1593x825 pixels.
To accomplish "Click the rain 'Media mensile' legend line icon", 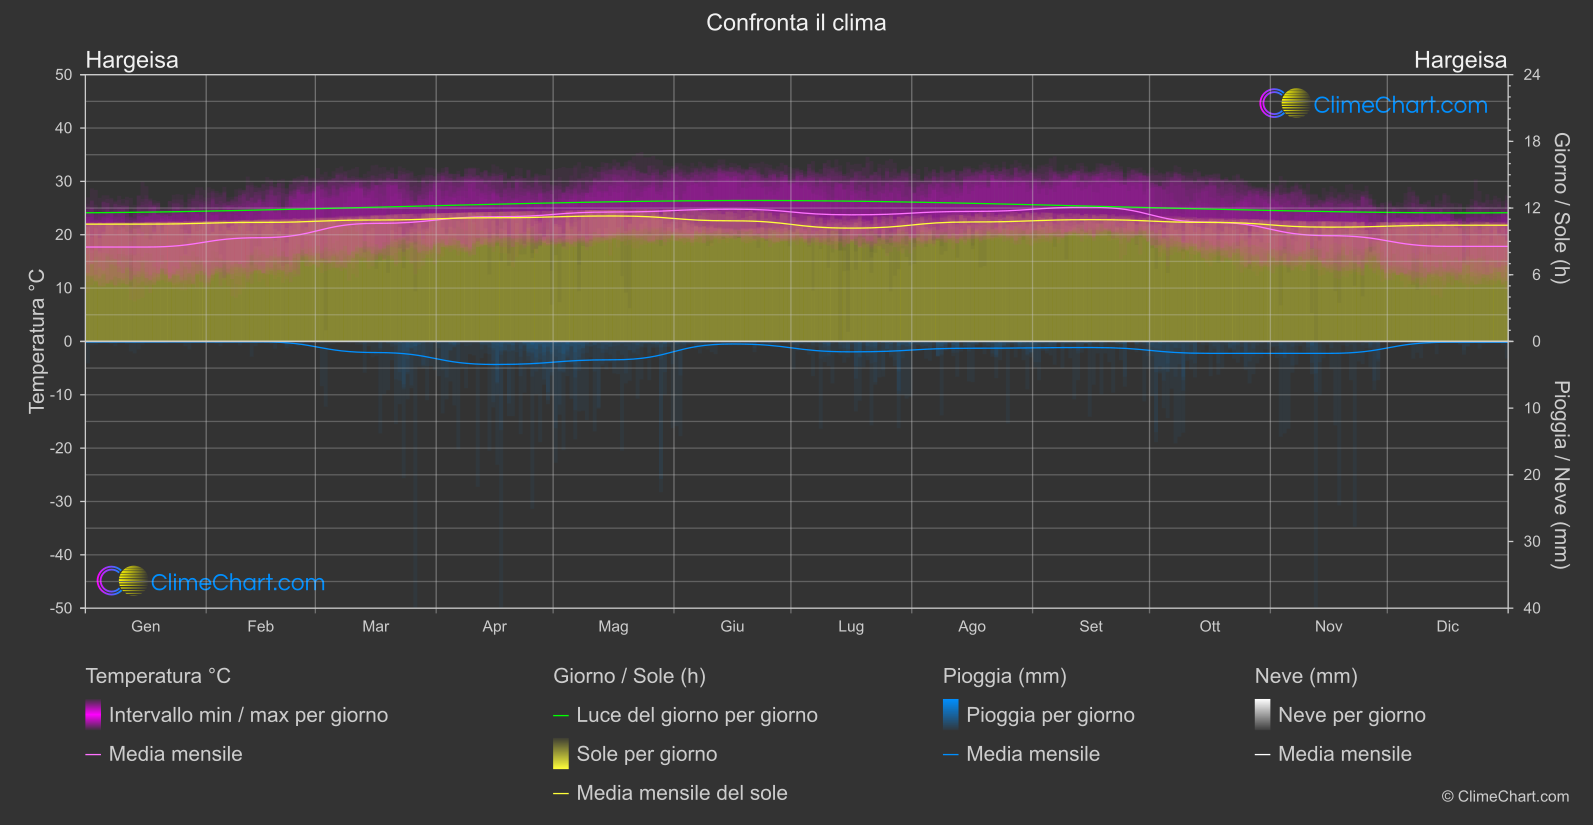I will (x=951, y=755).
